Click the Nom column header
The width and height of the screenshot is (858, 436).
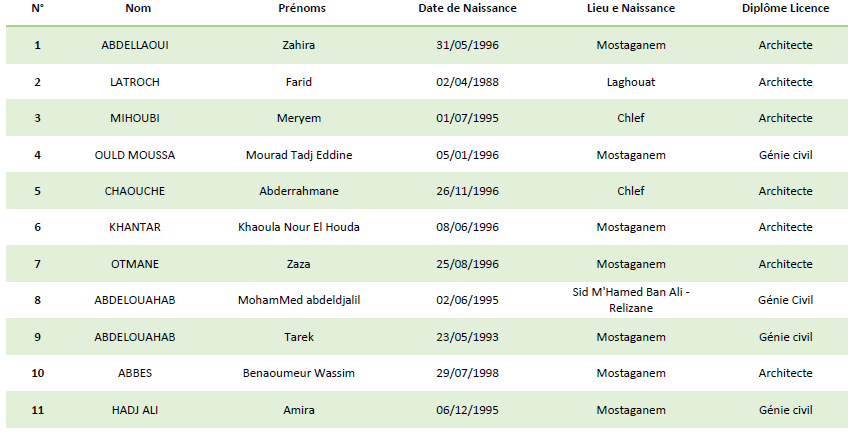(138, 8)
